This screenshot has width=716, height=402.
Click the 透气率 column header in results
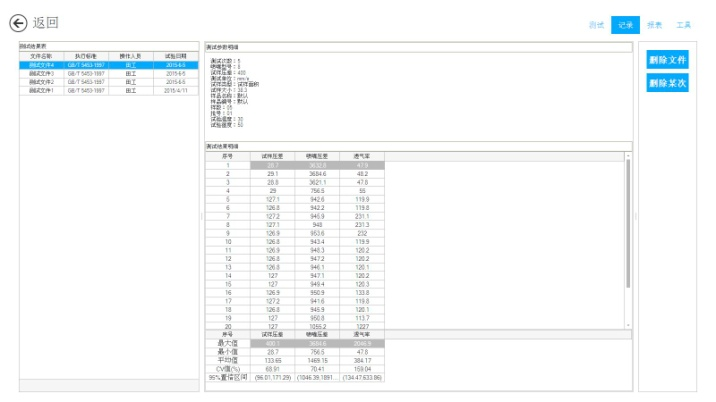point(362,156)
